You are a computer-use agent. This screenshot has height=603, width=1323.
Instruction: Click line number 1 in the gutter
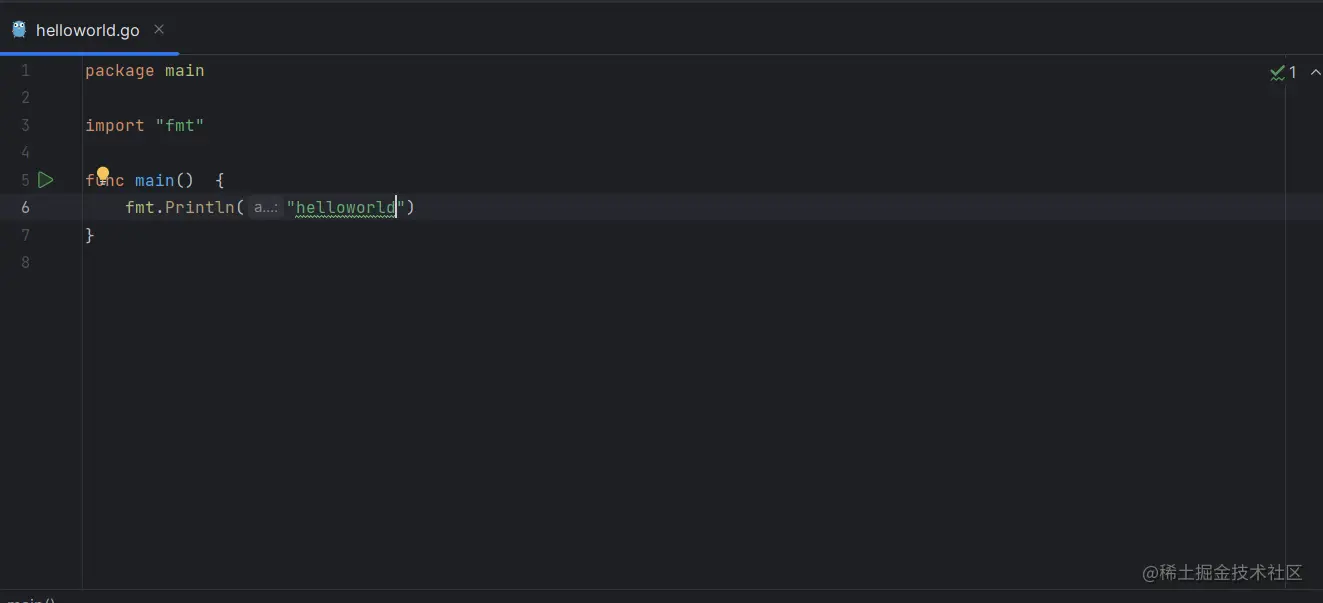click(x=25, y=71)
